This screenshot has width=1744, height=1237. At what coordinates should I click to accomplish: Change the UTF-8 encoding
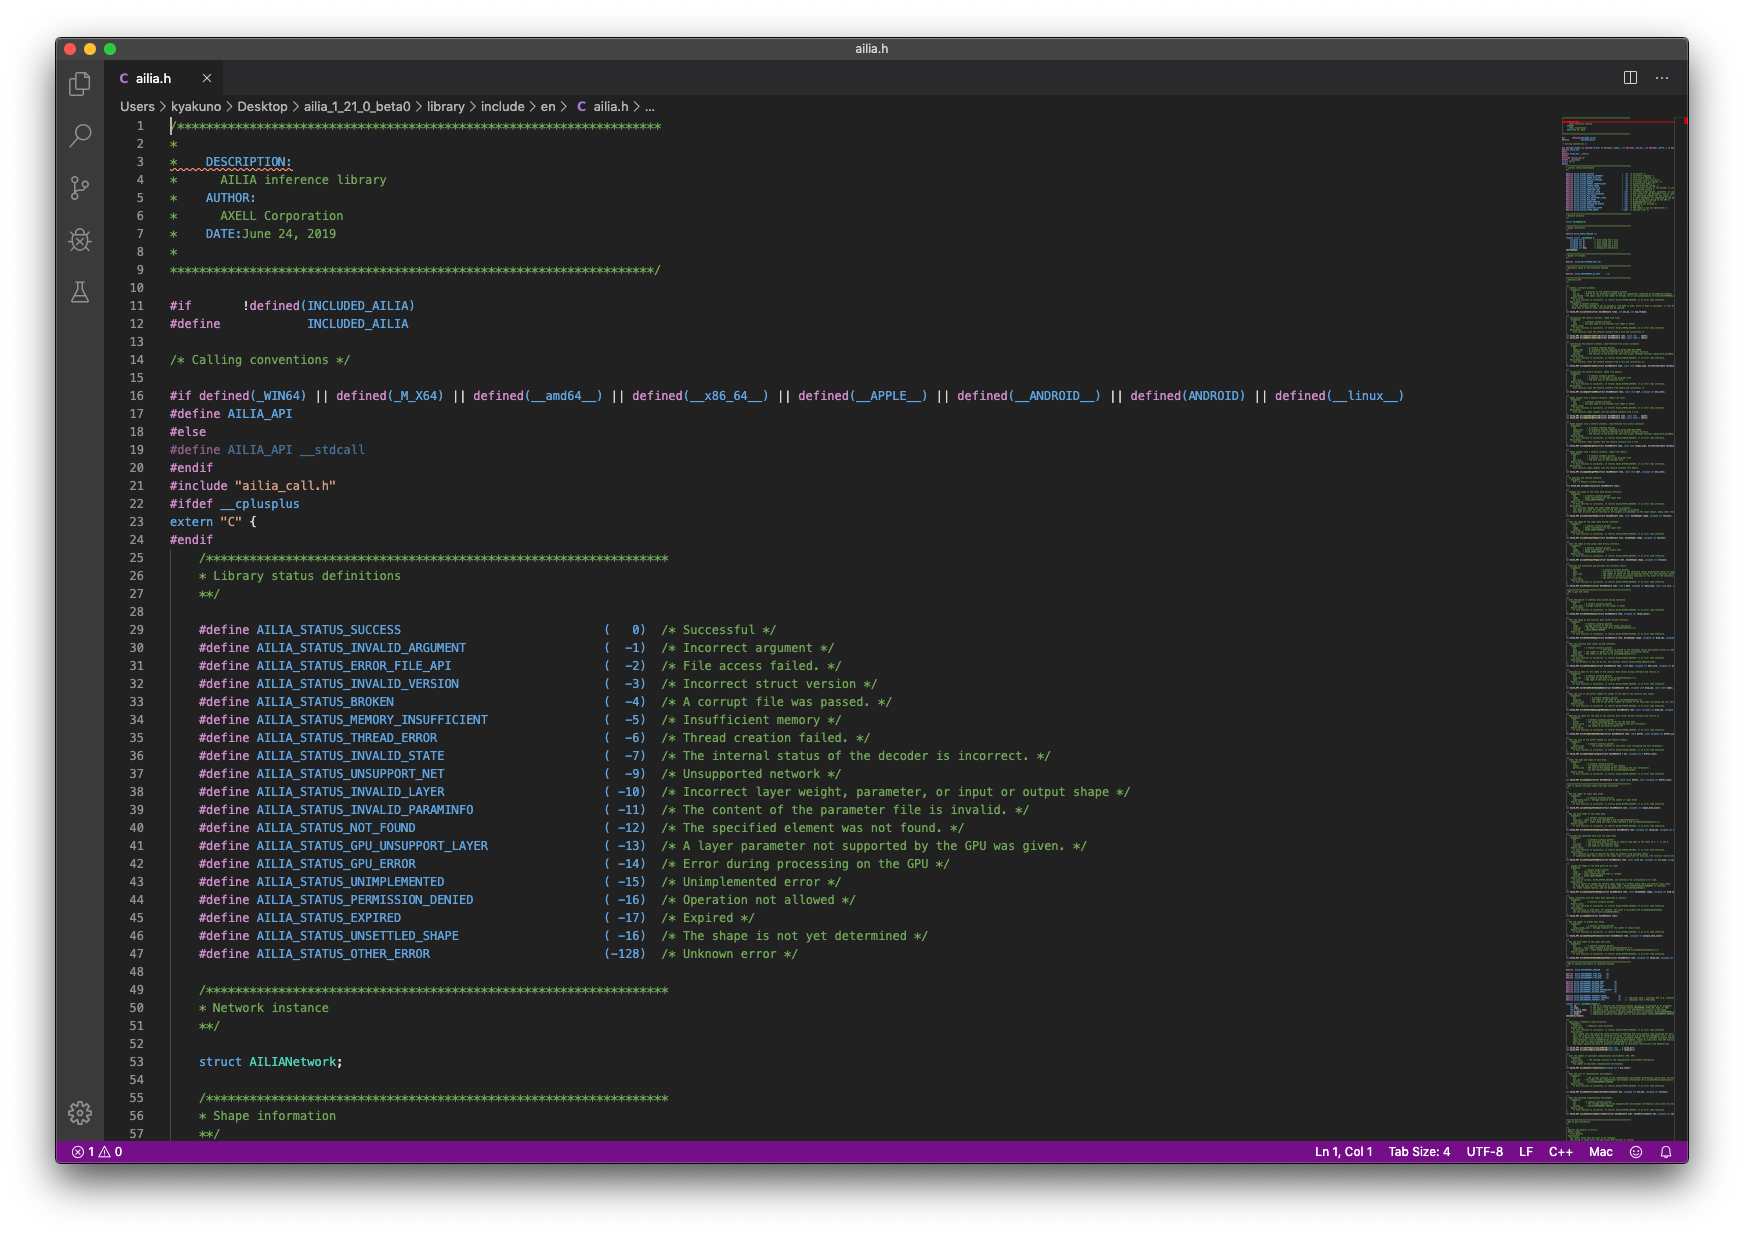1485,1152
